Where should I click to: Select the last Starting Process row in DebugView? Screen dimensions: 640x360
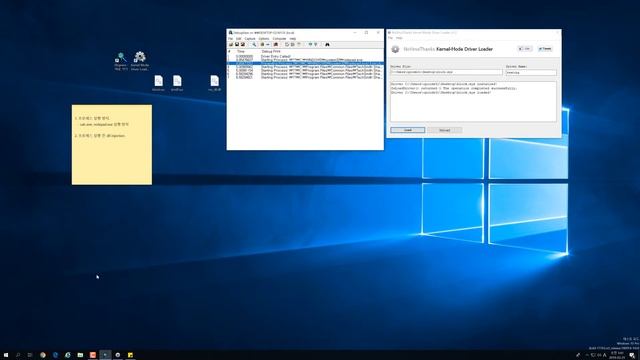coord(305,77)
